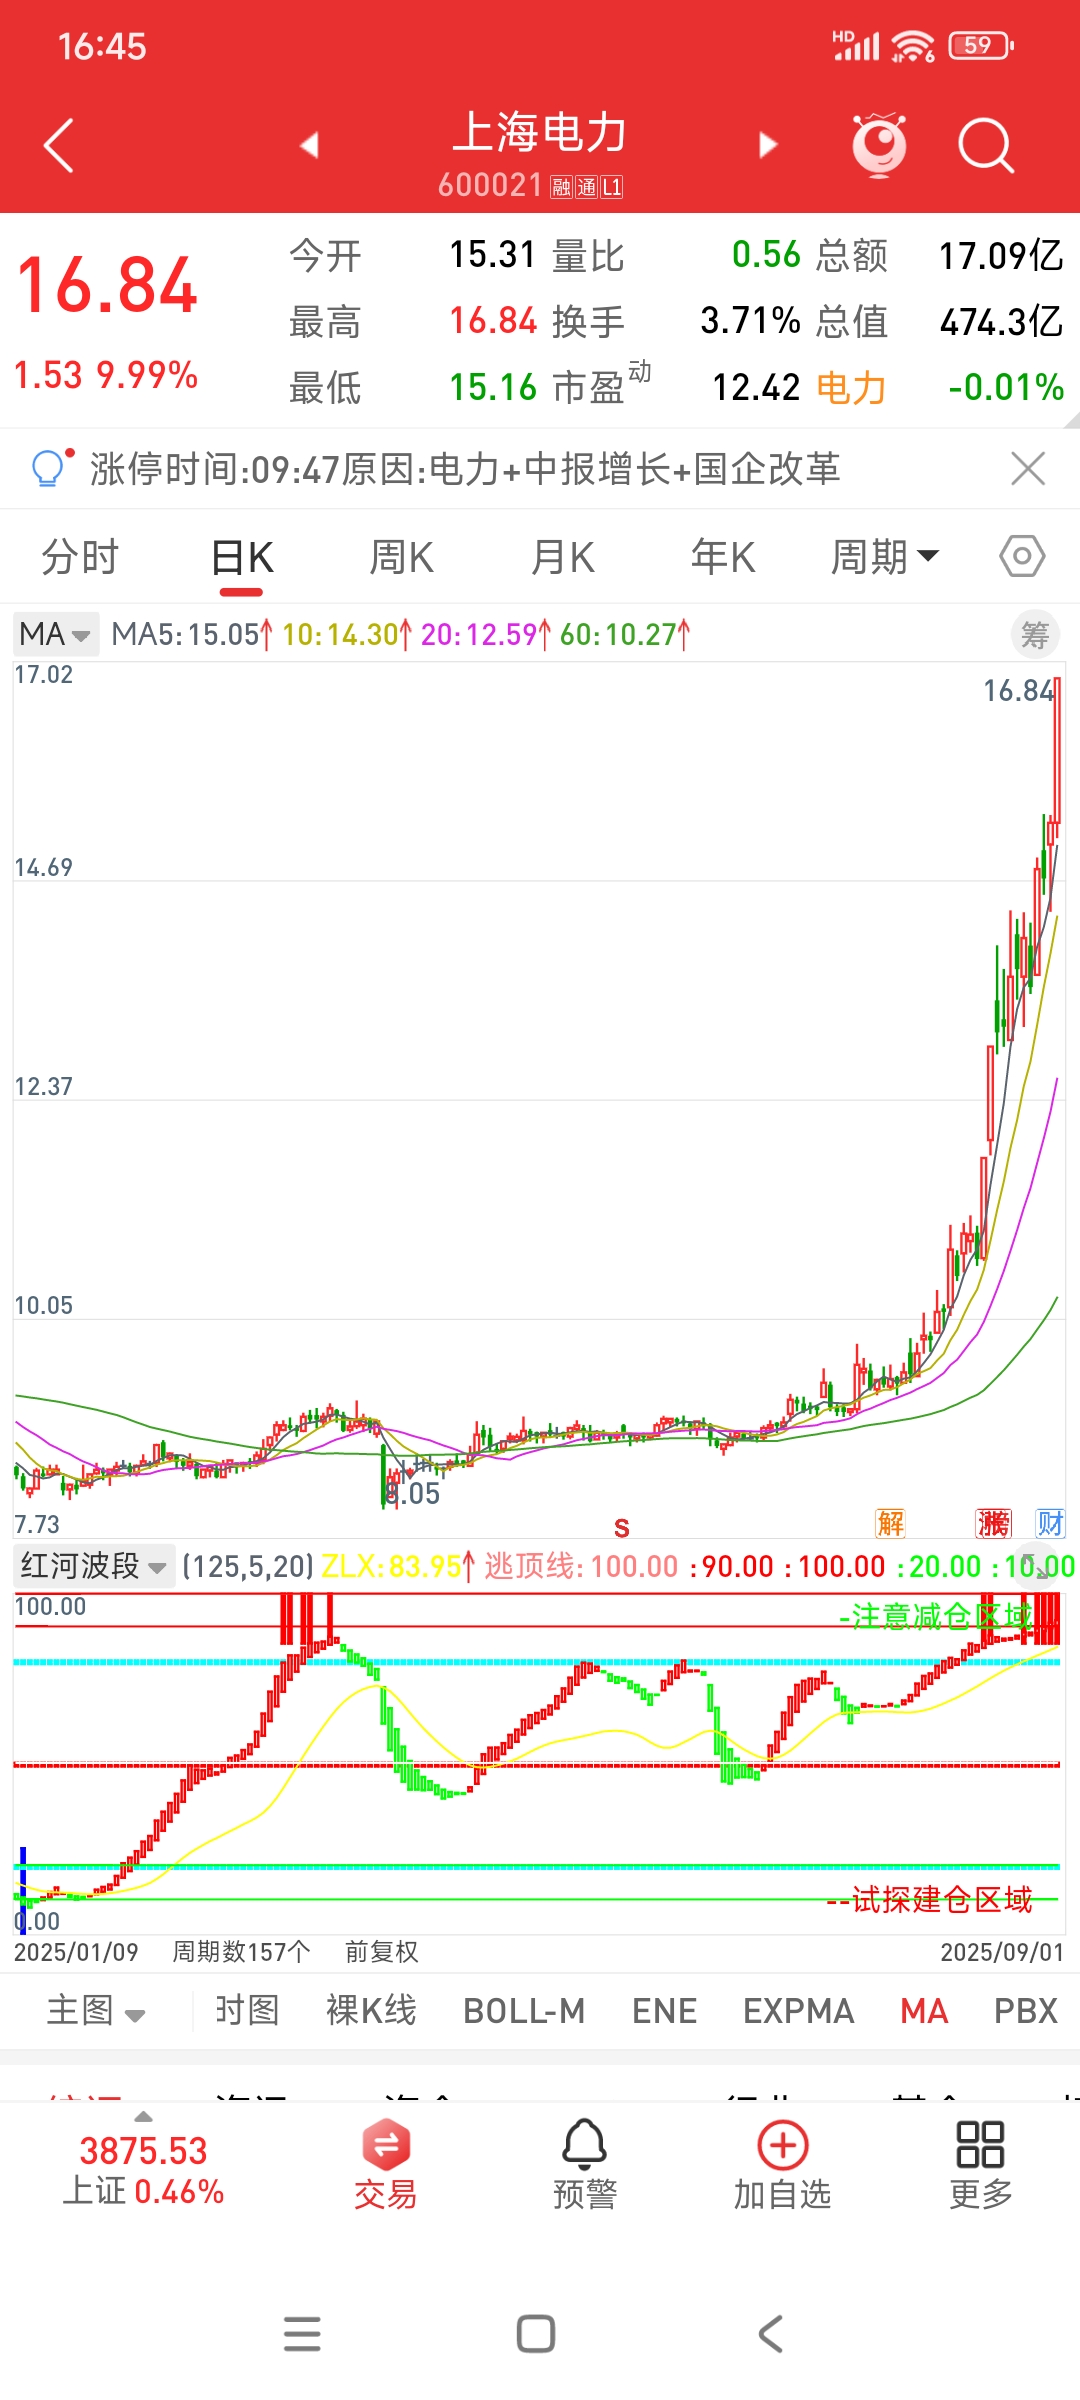
Task: Open chart settings hexagon icon
Action: click(1022, 556)
